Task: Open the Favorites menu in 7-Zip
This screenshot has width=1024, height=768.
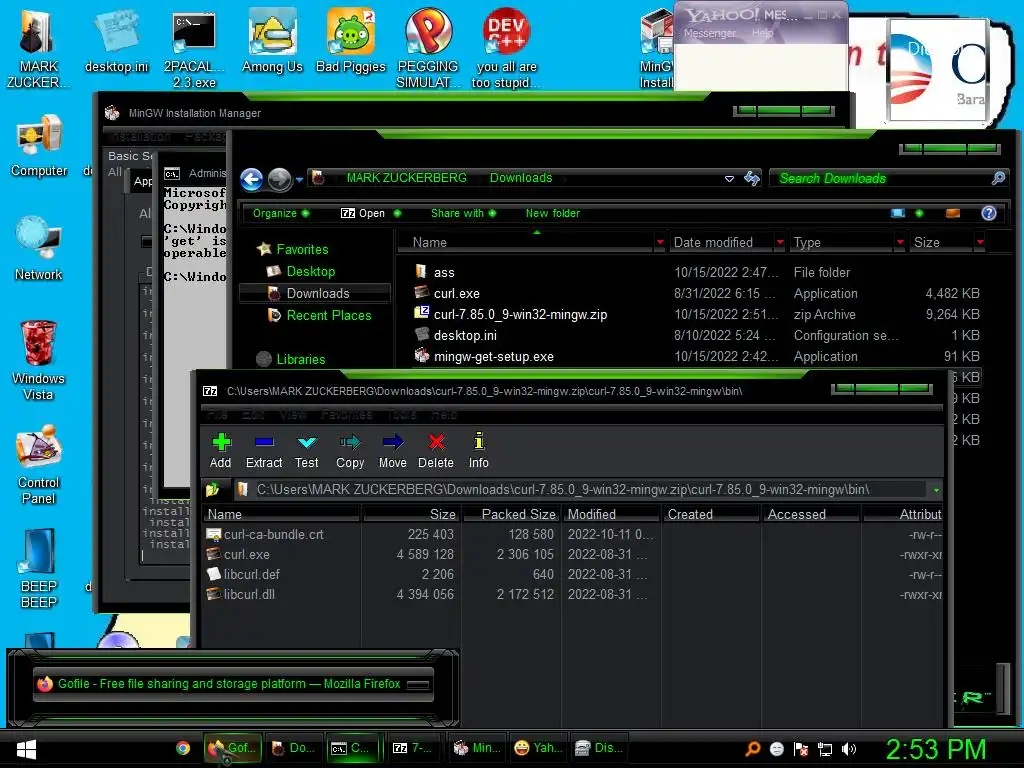Action: [346, 415]
